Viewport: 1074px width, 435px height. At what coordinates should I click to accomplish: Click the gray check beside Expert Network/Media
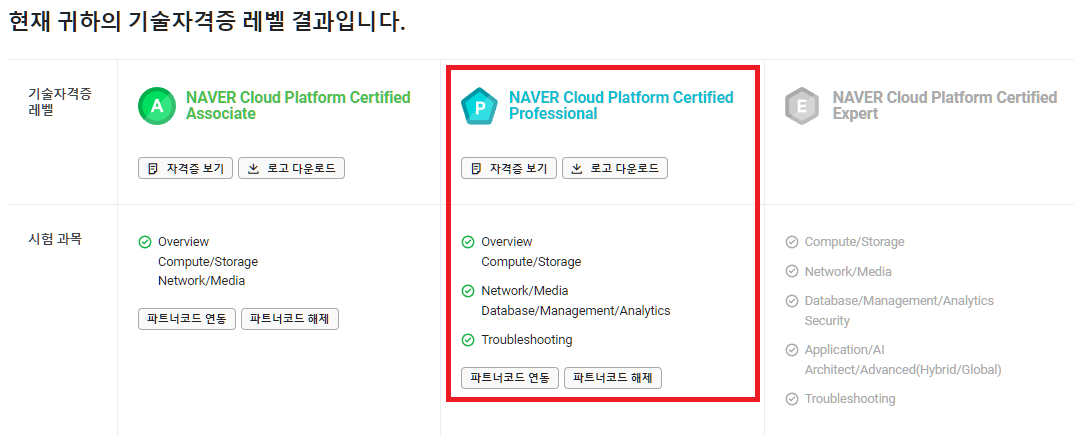(x=791, y=272)
